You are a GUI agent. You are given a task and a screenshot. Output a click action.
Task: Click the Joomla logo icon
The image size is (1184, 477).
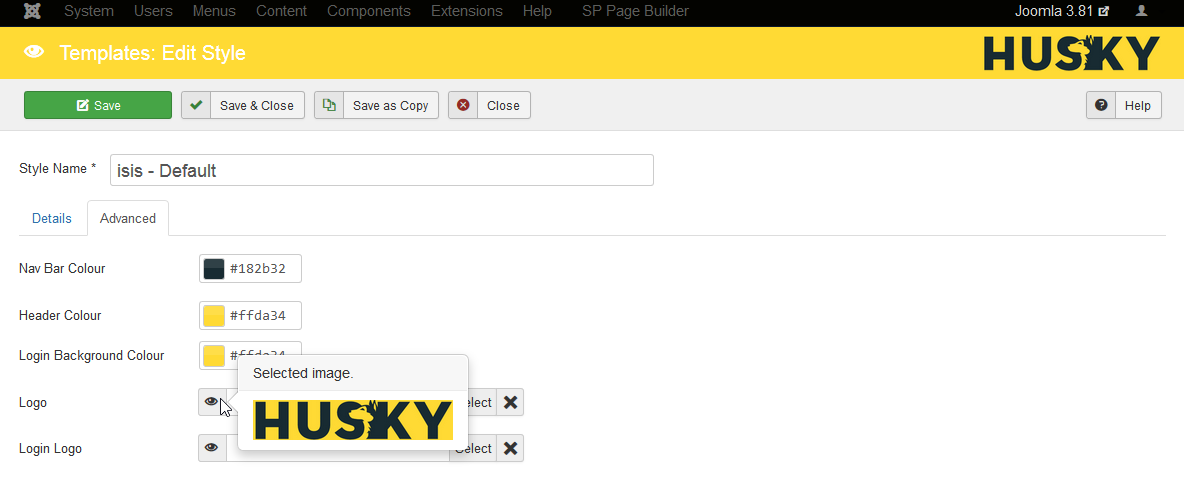31,11
